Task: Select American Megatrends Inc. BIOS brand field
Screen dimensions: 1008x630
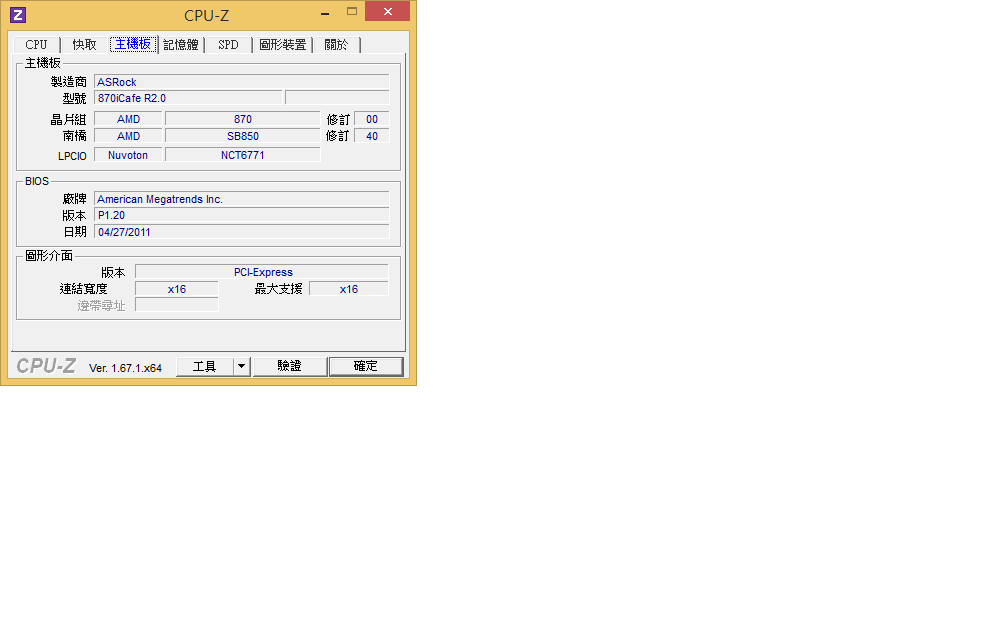Action: pyautogui.click(x=242, y=199)
